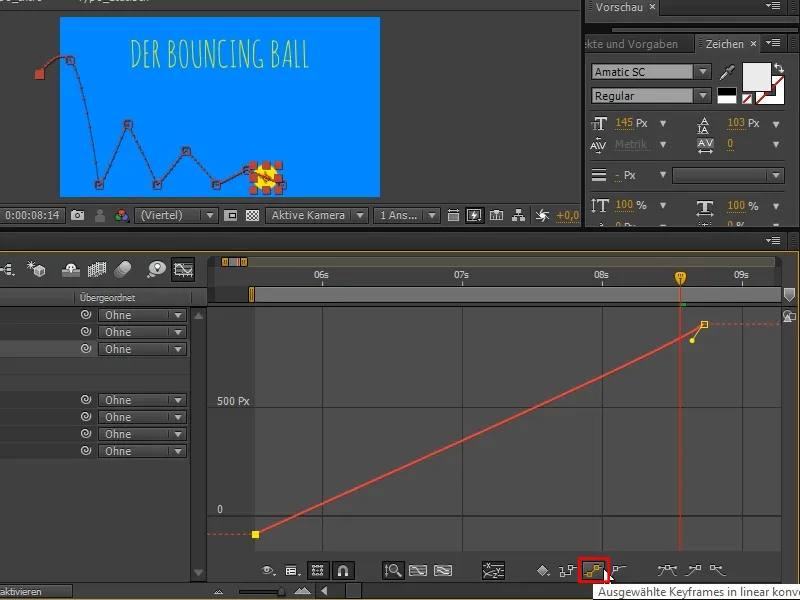Open the timeline button in viewer toolbar
This screenshot has width=800, height=600.
[x=496, y=215]
